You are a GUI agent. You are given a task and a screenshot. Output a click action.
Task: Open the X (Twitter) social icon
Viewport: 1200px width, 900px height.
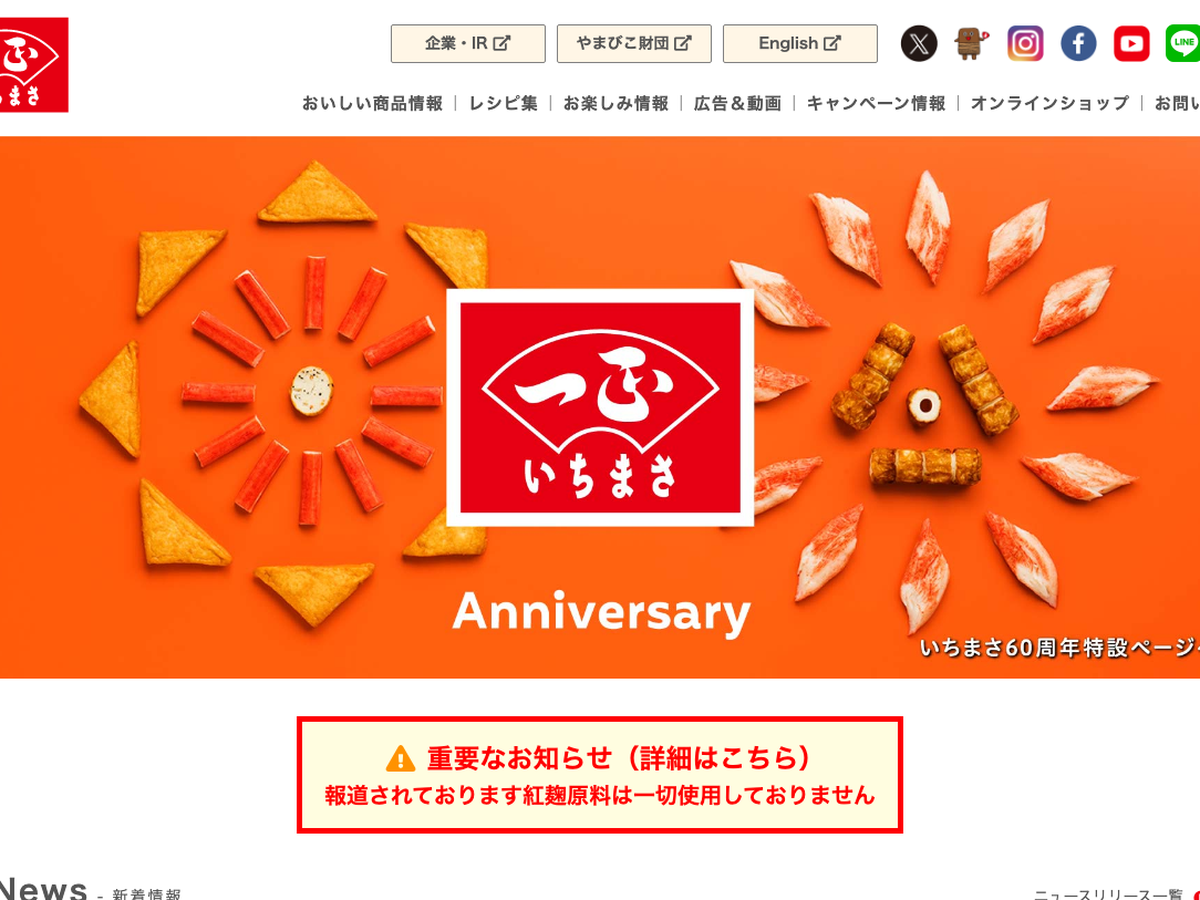[919, 43]
